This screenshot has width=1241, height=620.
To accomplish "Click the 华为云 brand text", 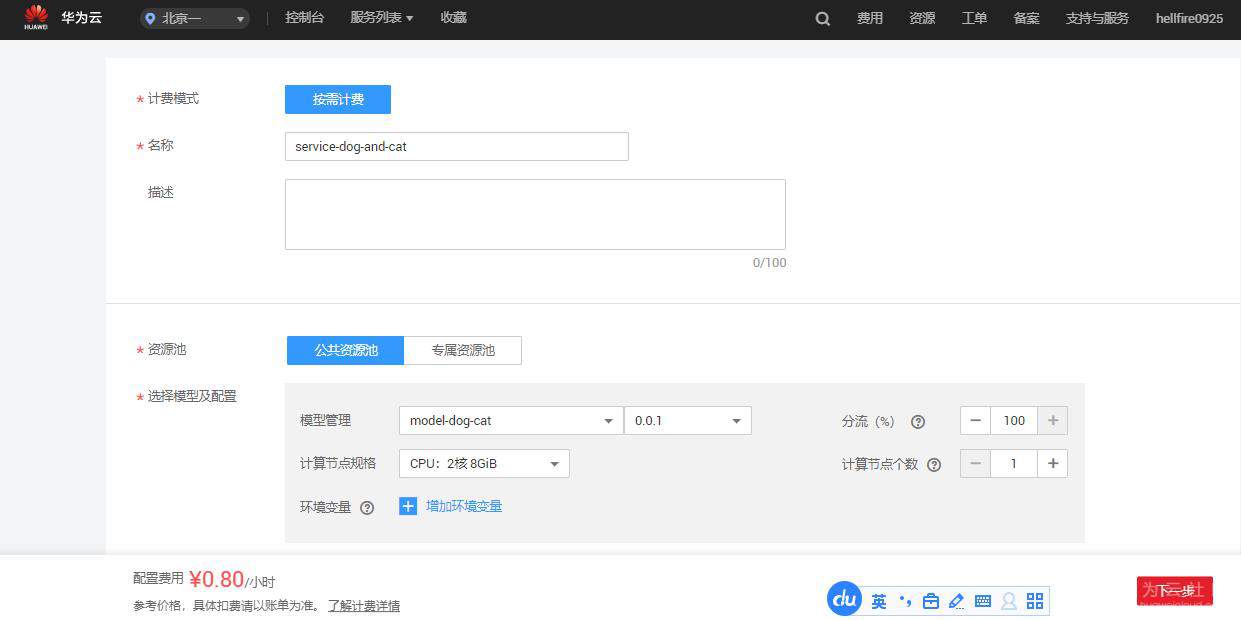I will [x=81, y=18].
